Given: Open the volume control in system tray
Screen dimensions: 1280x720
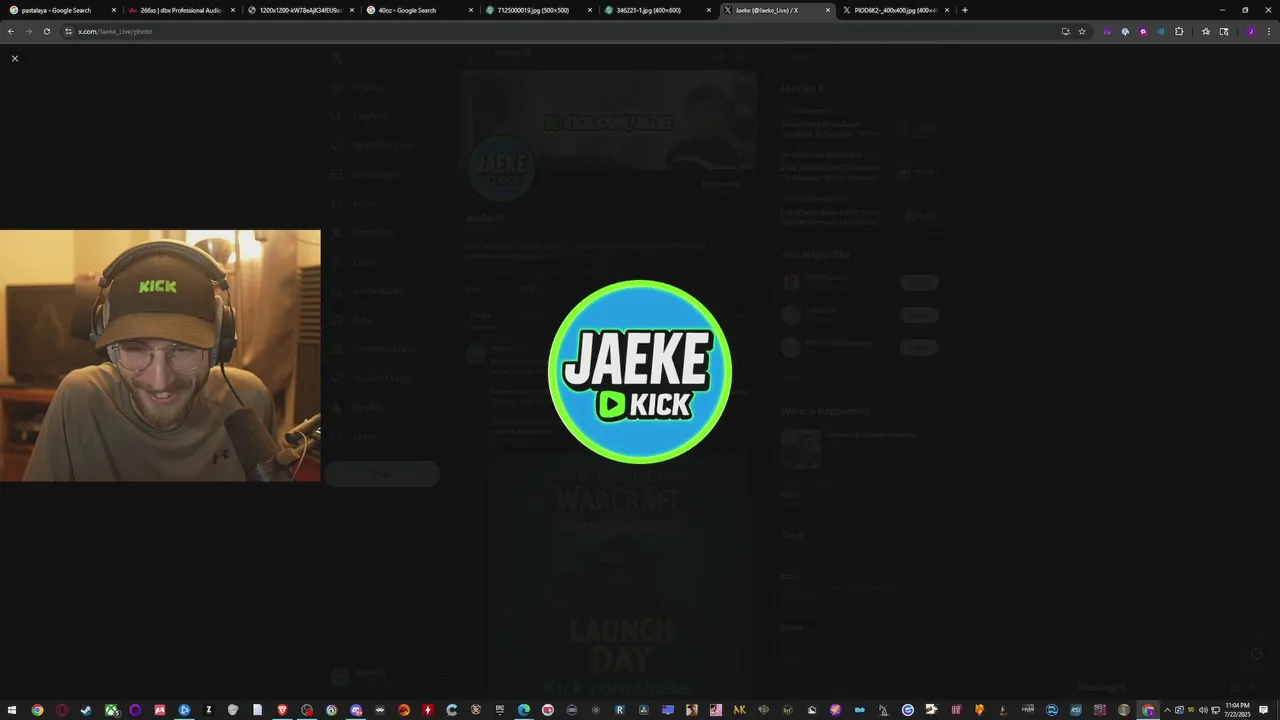Looking at the screenshot, I should [x=1202, y=710].
